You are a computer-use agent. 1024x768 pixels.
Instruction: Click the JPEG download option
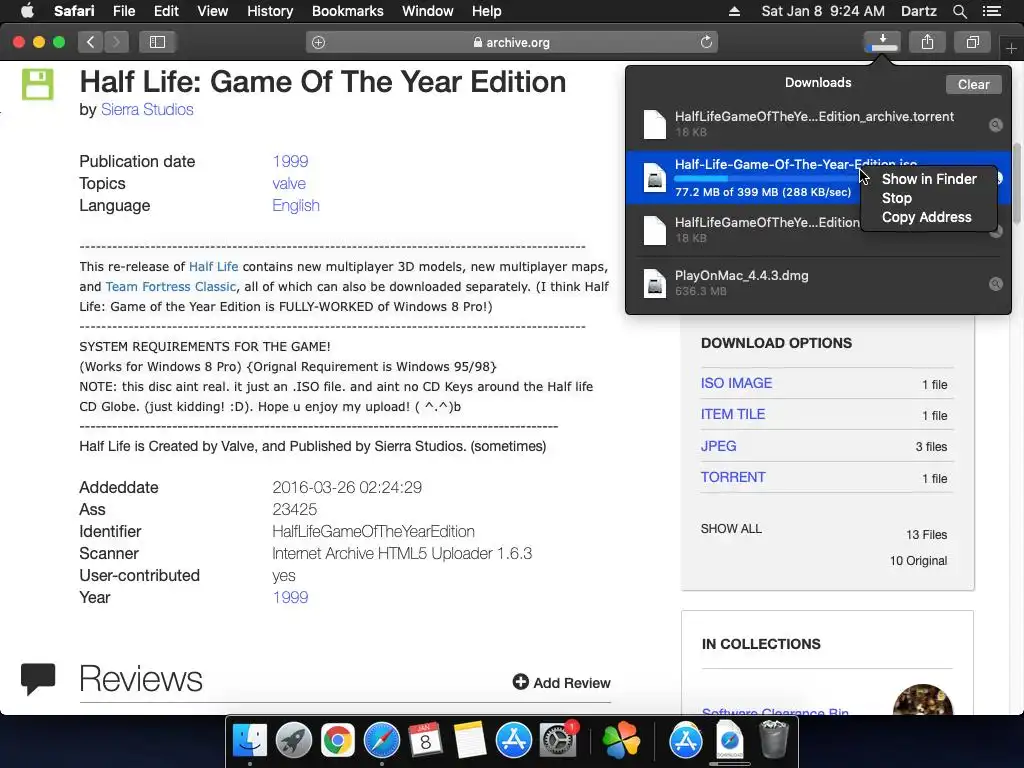tap(718, 446)
